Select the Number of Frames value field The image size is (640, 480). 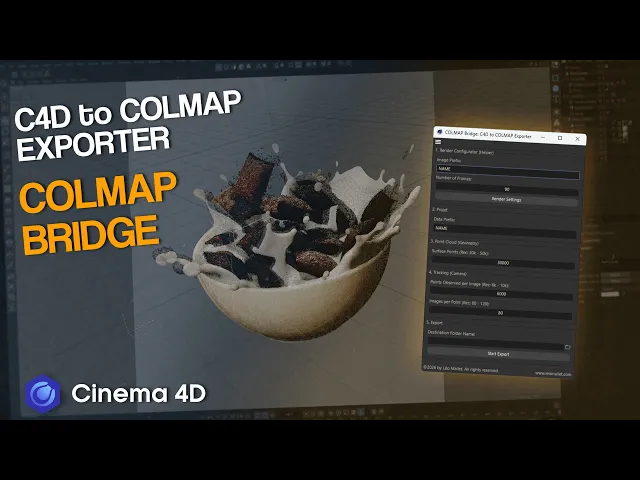click(507, 189)
